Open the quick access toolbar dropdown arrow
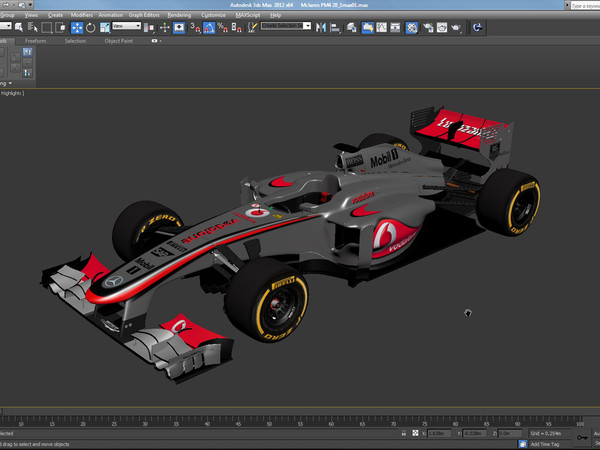 click(x=30, y=5)
